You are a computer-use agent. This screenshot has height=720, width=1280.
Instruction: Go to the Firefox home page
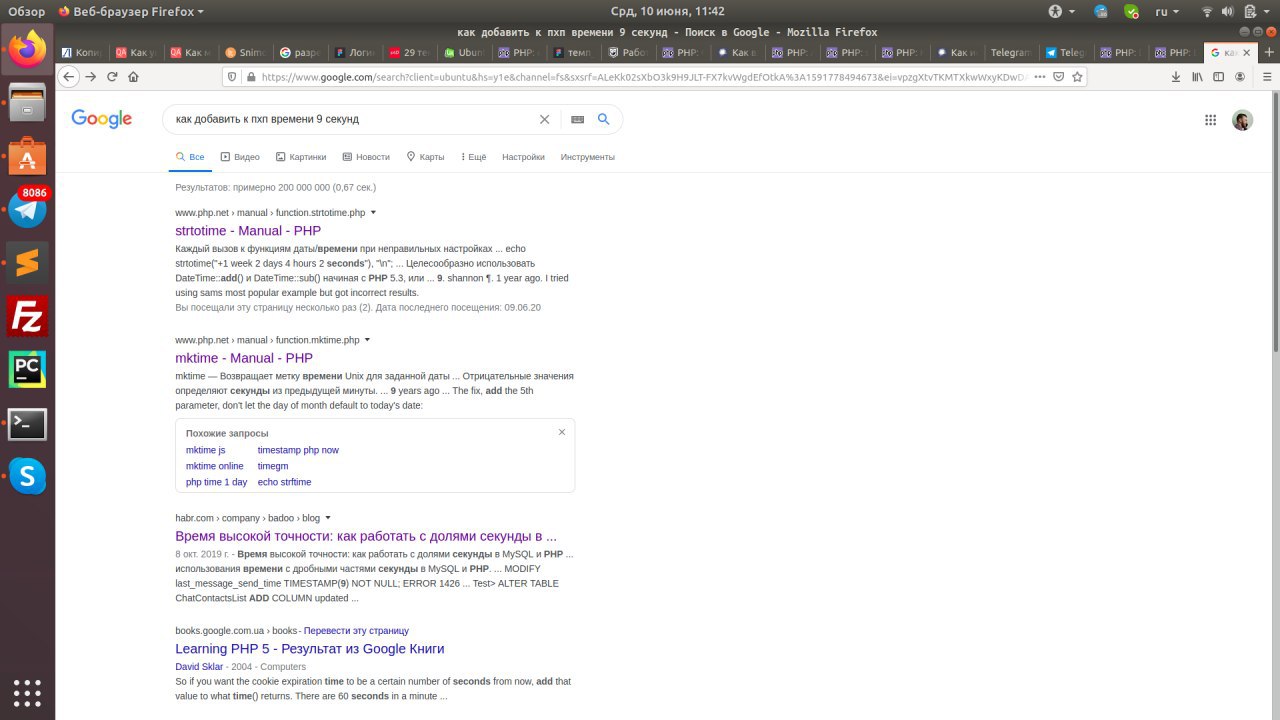[134, 76]
